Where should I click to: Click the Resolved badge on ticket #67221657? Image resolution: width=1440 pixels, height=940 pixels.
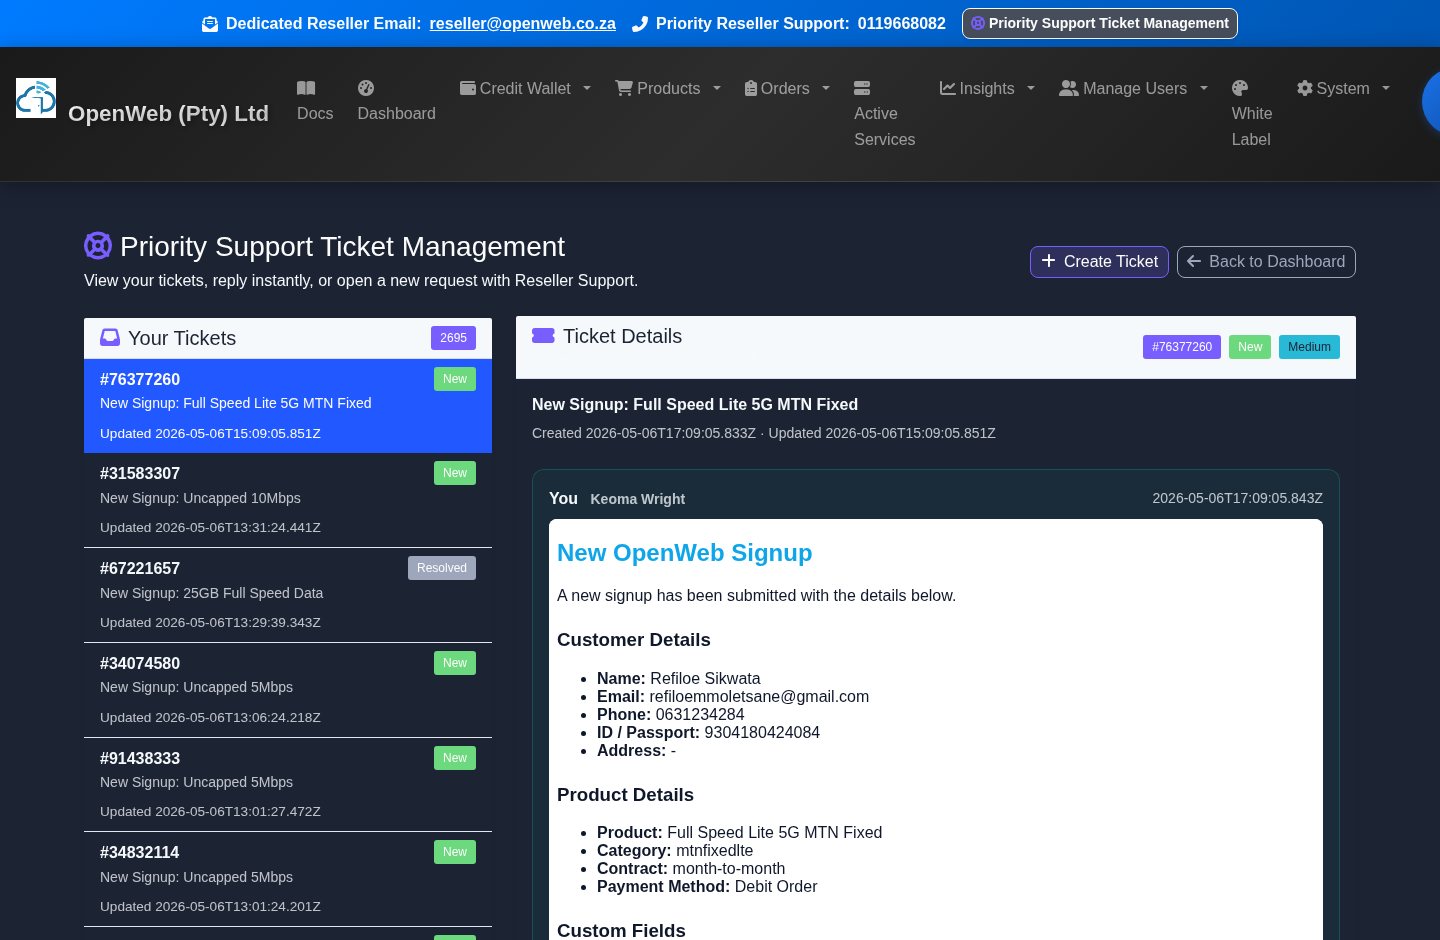pyautogui.click(x=442, y=568)
